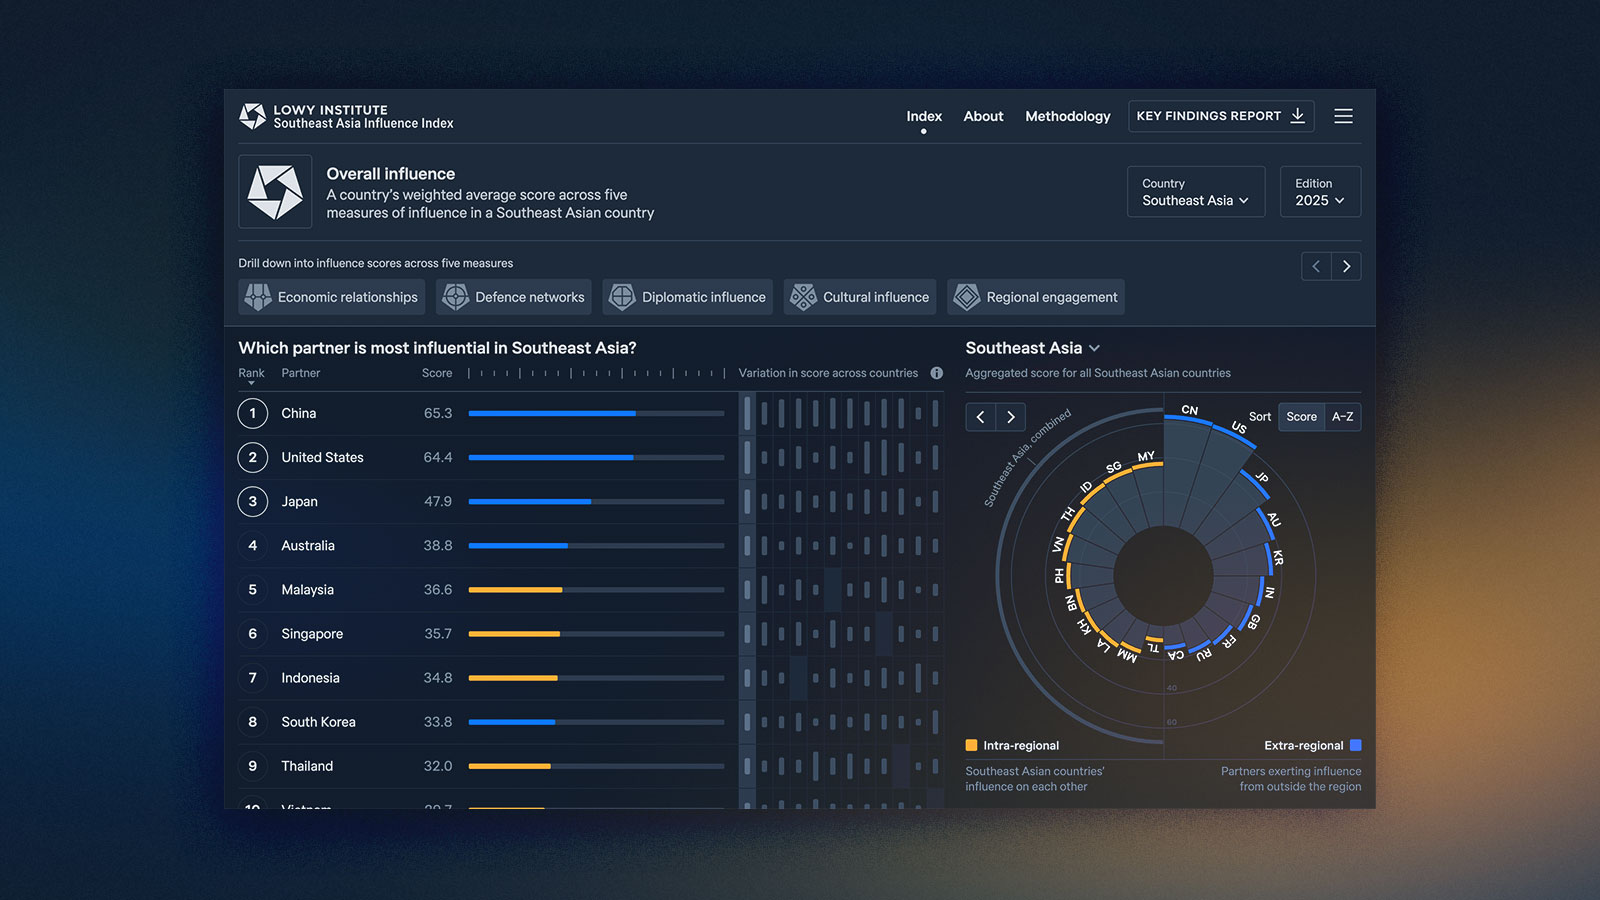Select the Defence networks measure icon
This screenshot has width=1600, height=900.
(x=456, y=297)
